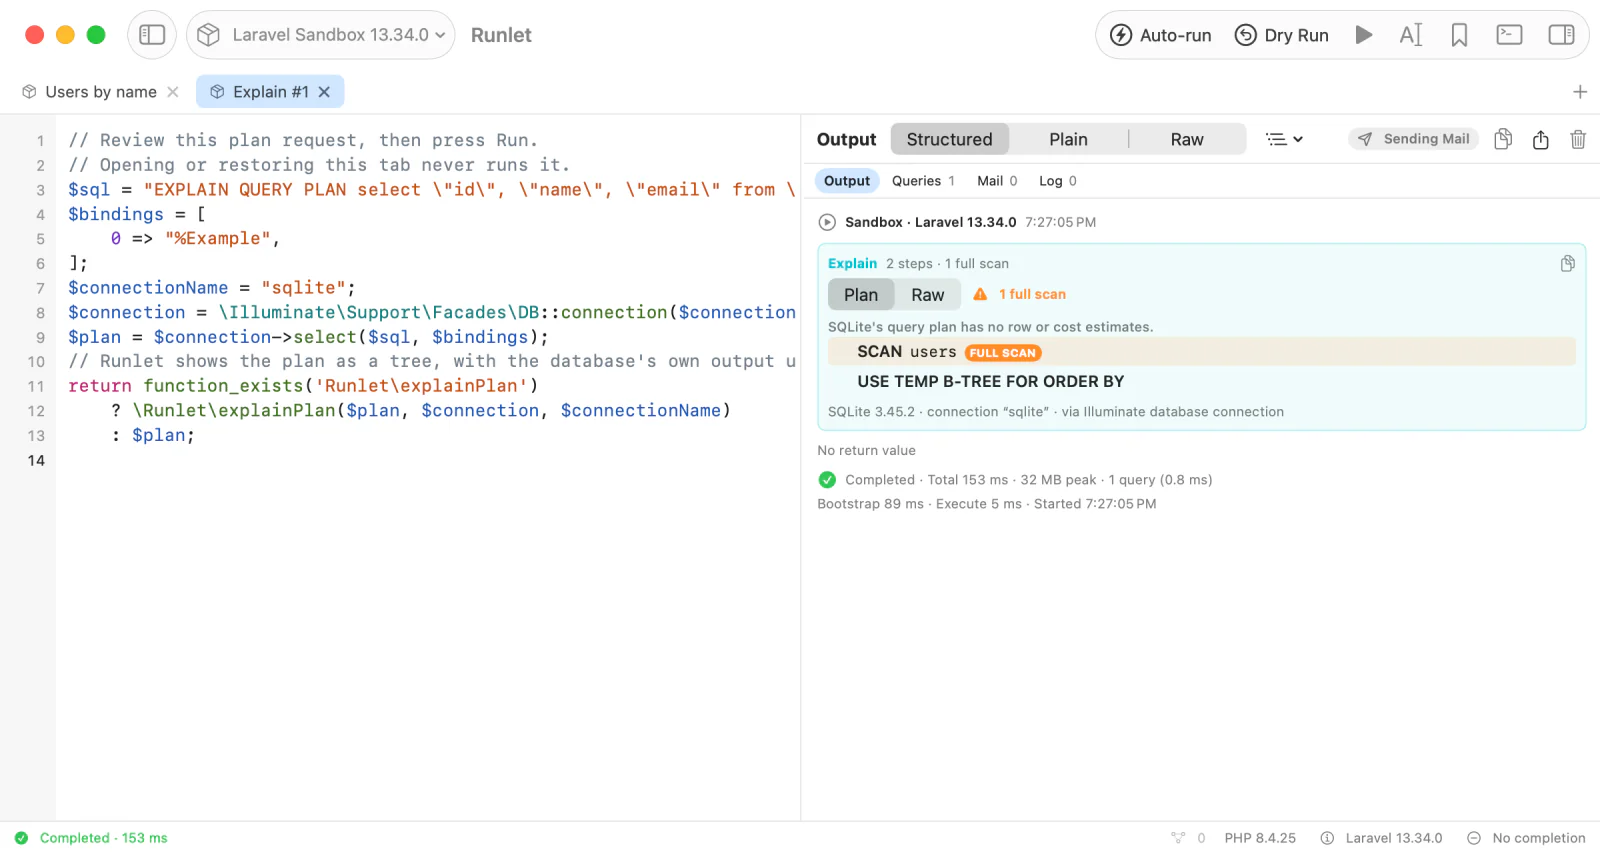
Task: Close the Explain #1 tab
Action: point(324,92)
